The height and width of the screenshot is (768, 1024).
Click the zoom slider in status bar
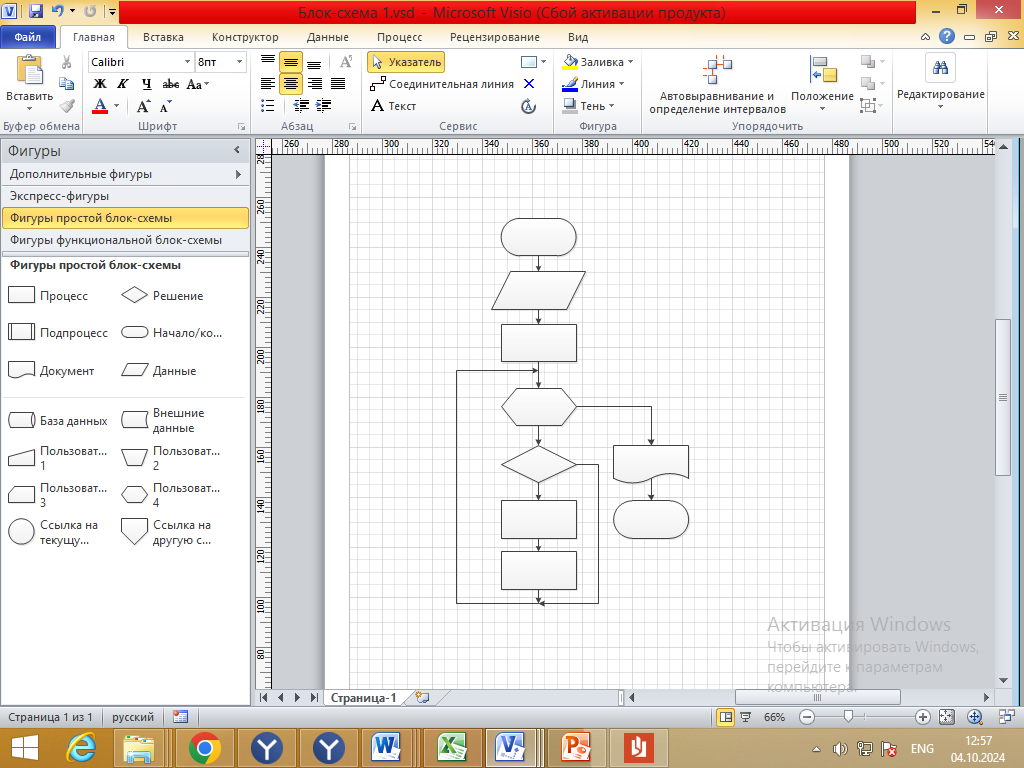point(849,717)
